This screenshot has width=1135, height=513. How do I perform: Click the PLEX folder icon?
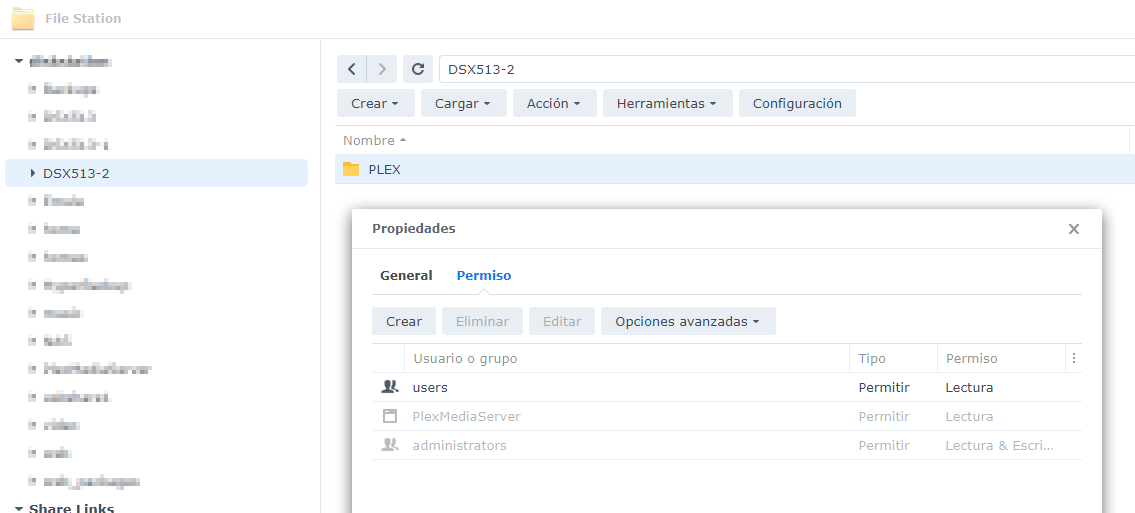tap(351, 169)
